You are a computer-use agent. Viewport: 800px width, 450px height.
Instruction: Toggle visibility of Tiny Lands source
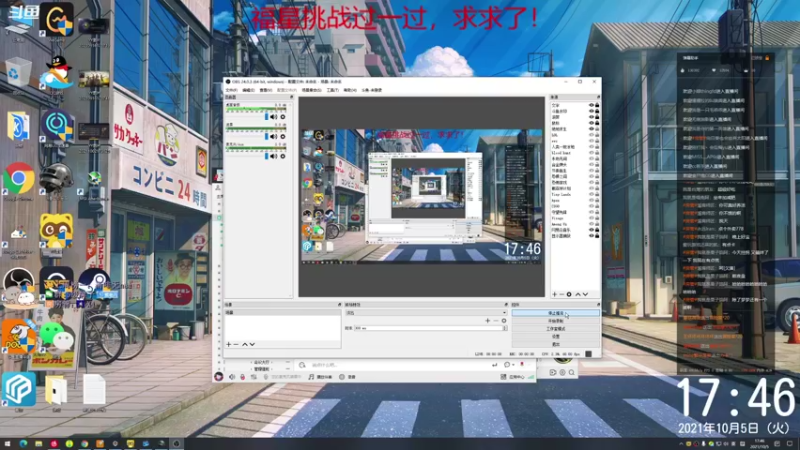(x=591, y=194)
